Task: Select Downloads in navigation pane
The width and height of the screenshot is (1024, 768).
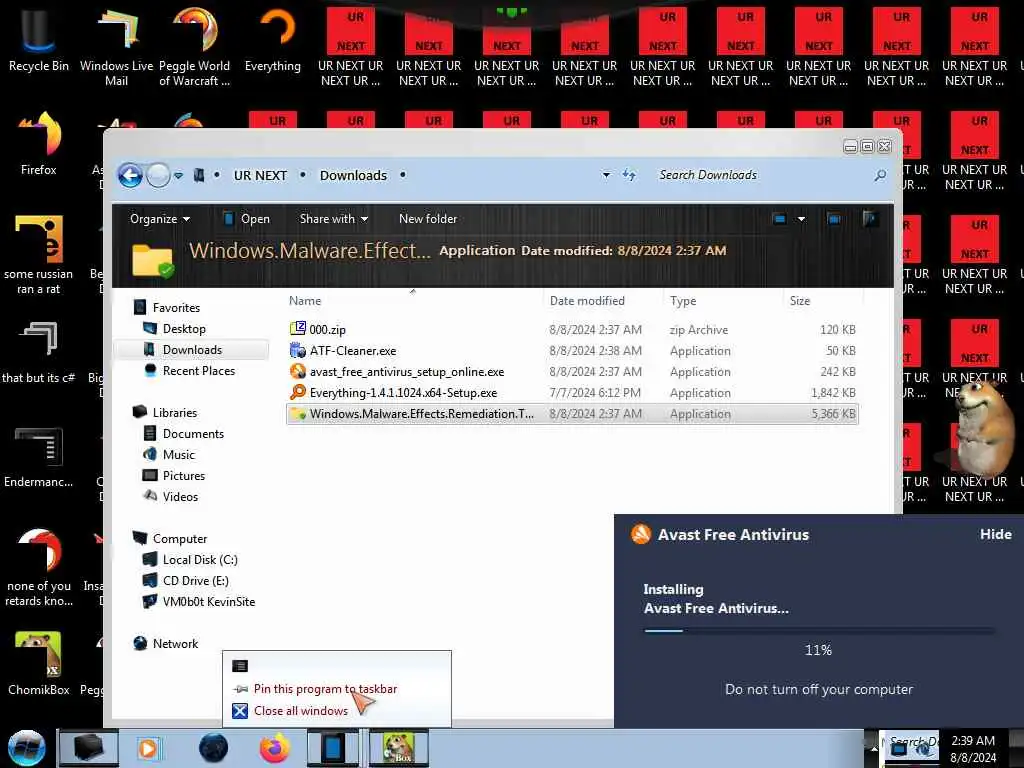Action: coord(192,349)
